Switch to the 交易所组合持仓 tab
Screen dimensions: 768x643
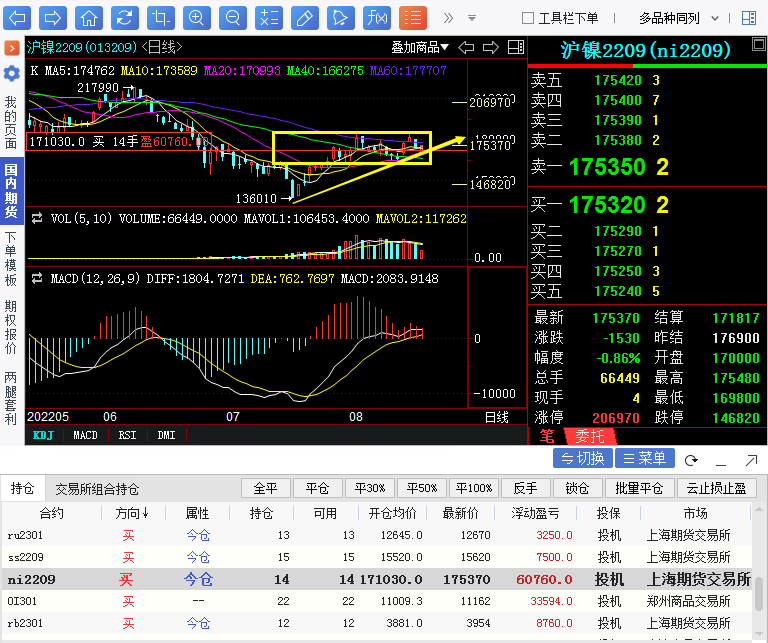pyautogui.click(x=97, y=489)
